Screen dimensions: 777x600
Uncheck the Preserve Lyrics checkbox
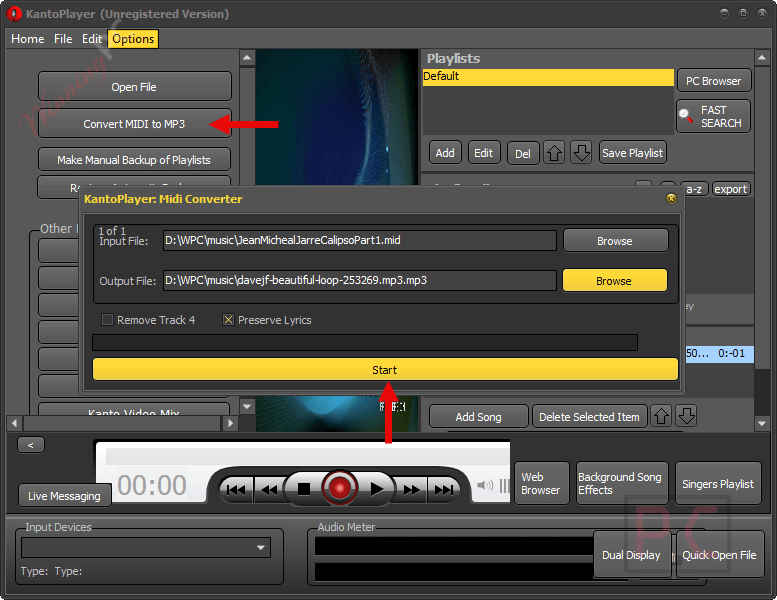(228, 320)
